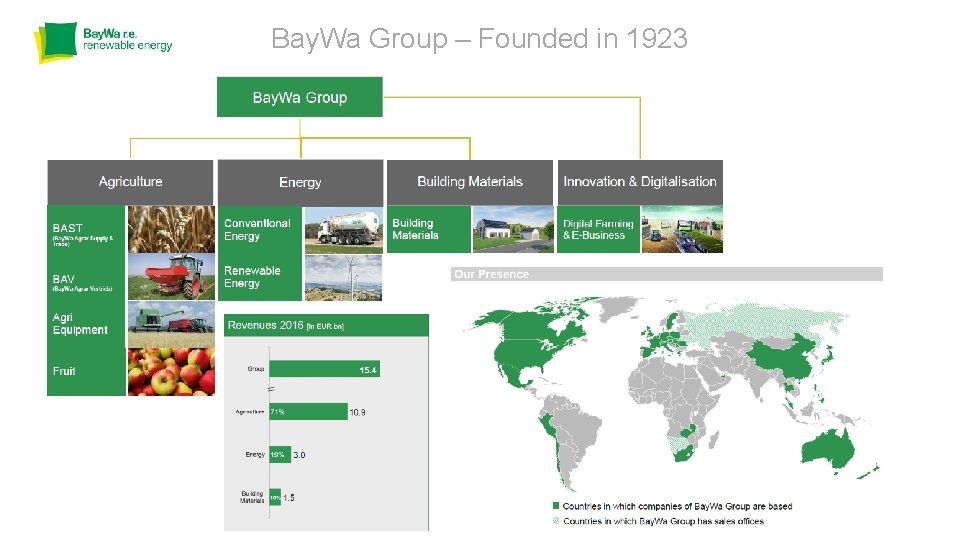Click the Building Materials 10% revenue bar
This screenshot has width=960, height=540.
point(275,498)
